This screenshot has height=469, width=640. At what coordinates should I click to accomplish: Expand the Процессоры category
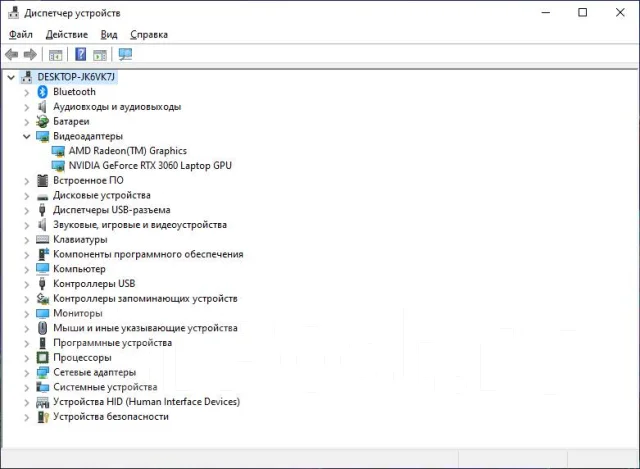(x=27, y=358)
